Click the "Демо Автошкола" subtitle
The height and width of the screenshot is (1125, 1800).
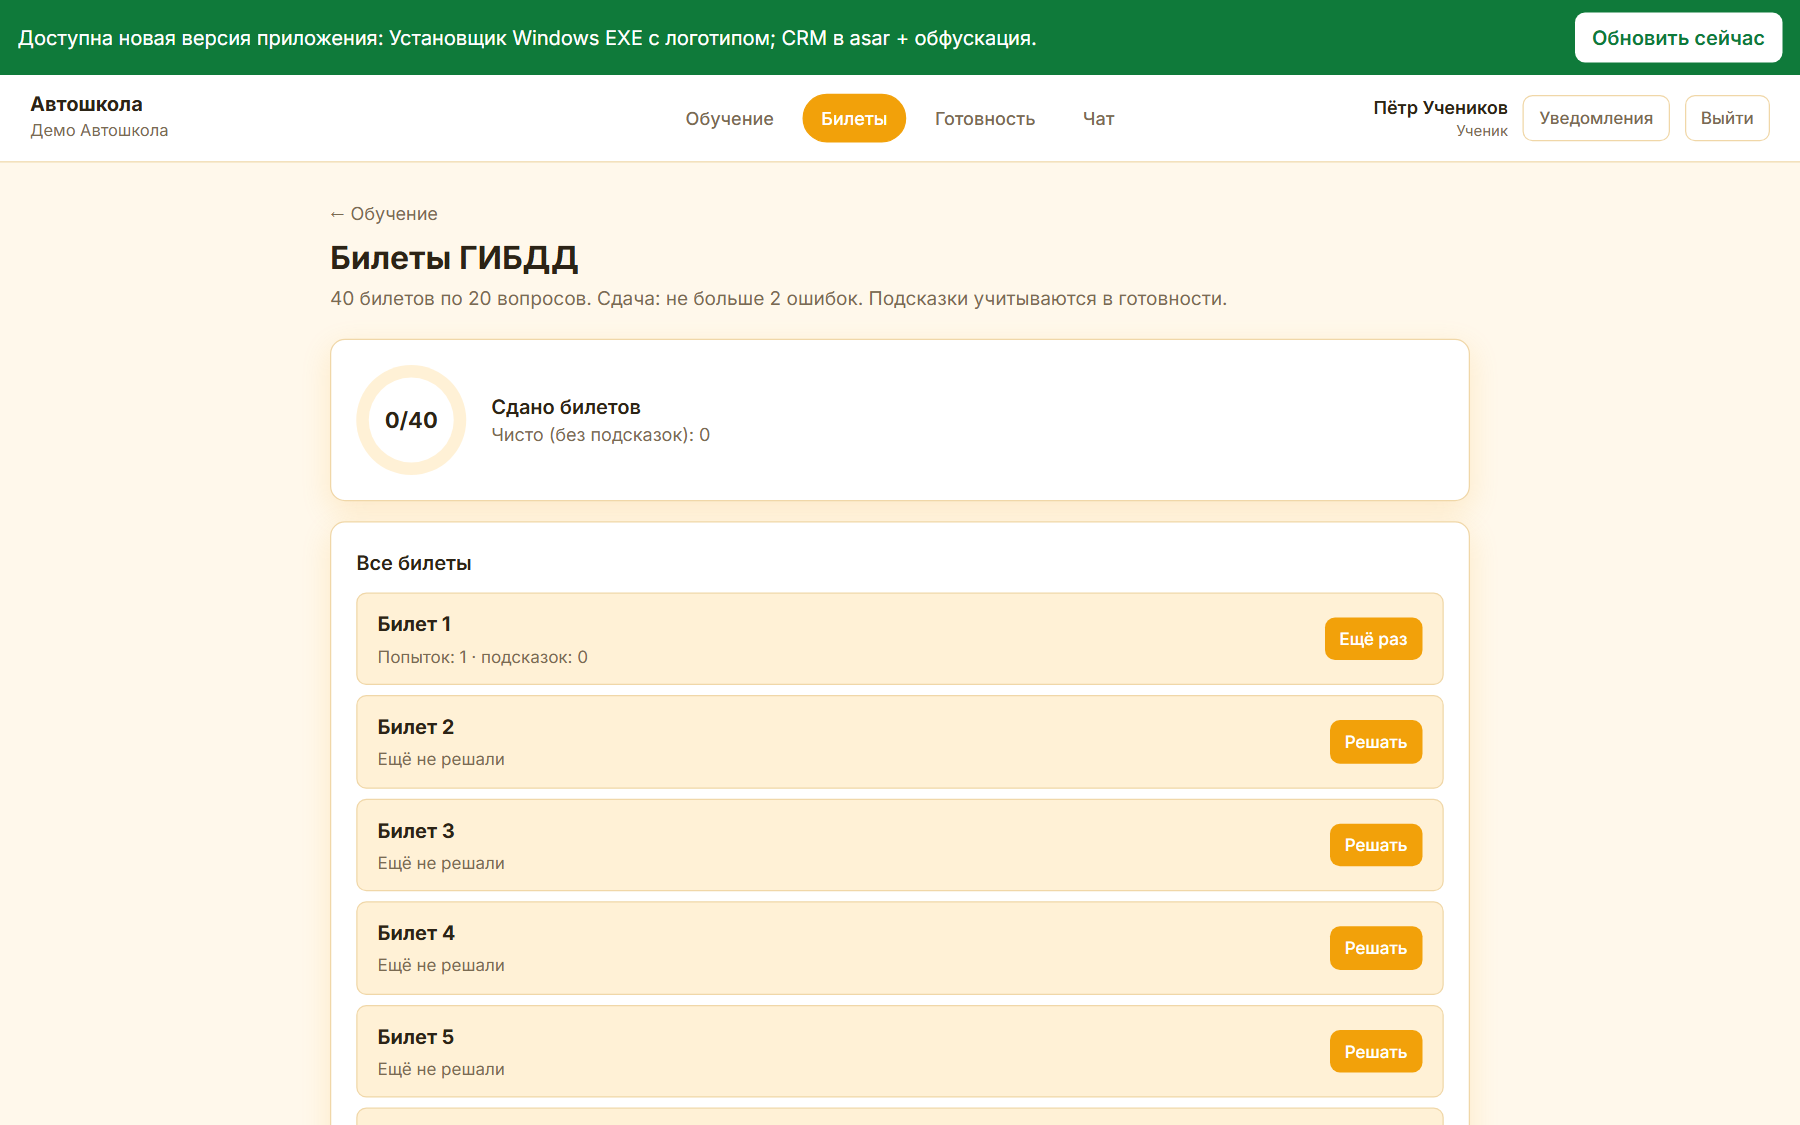point(99,131)
